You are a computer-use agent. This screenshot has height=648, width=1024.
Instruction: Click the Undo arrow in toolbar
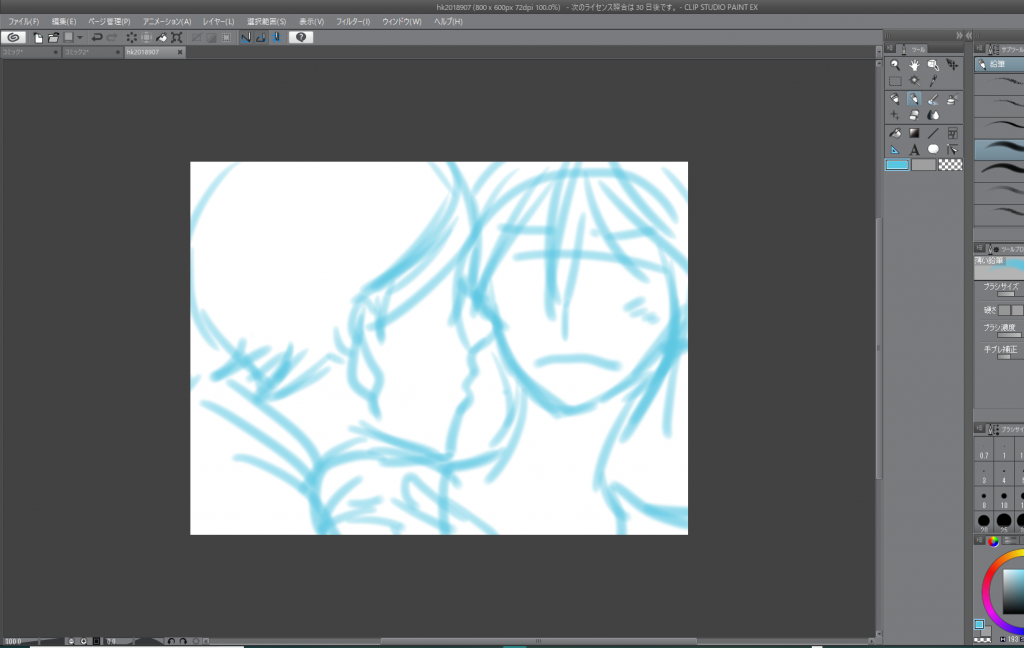pyautogui.click(x=97, y=37)
